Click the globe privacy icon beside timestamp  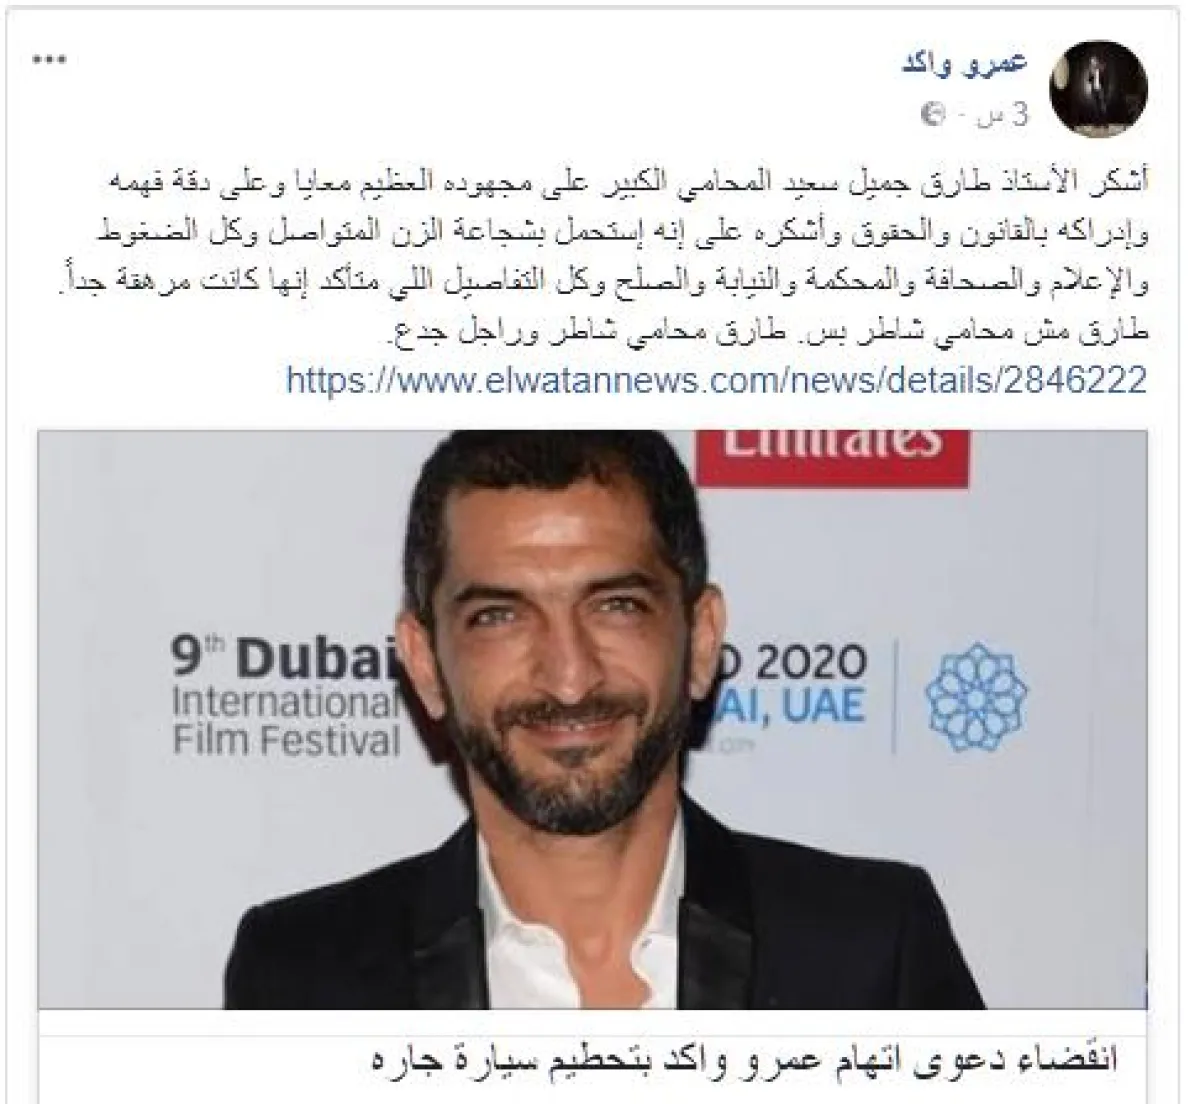(936, 115)
